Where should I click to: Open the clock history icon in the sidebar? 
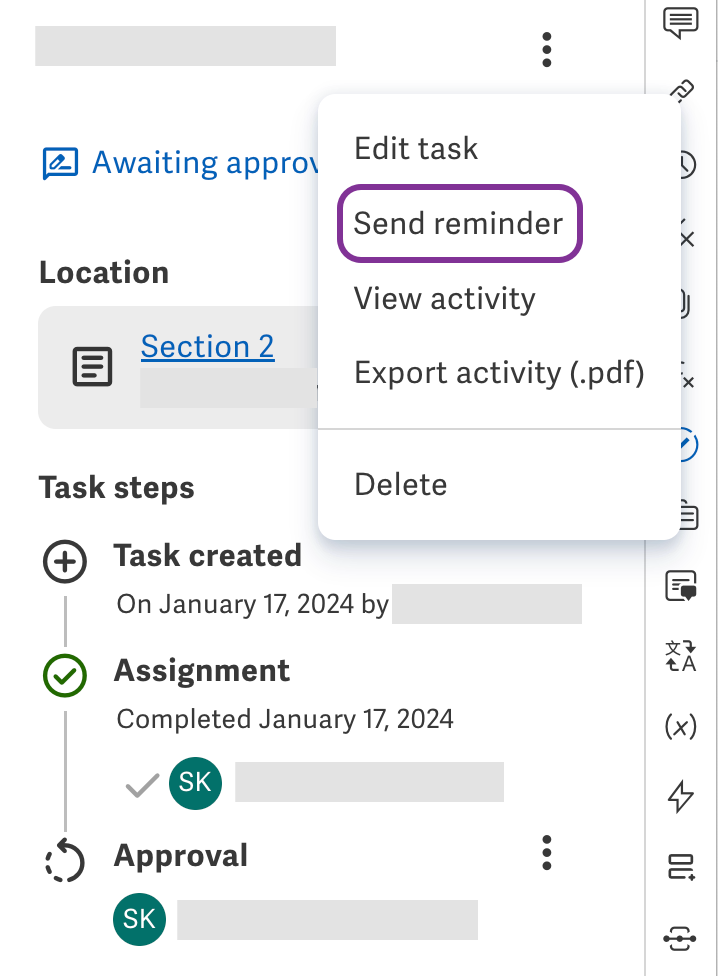point(688,164)
